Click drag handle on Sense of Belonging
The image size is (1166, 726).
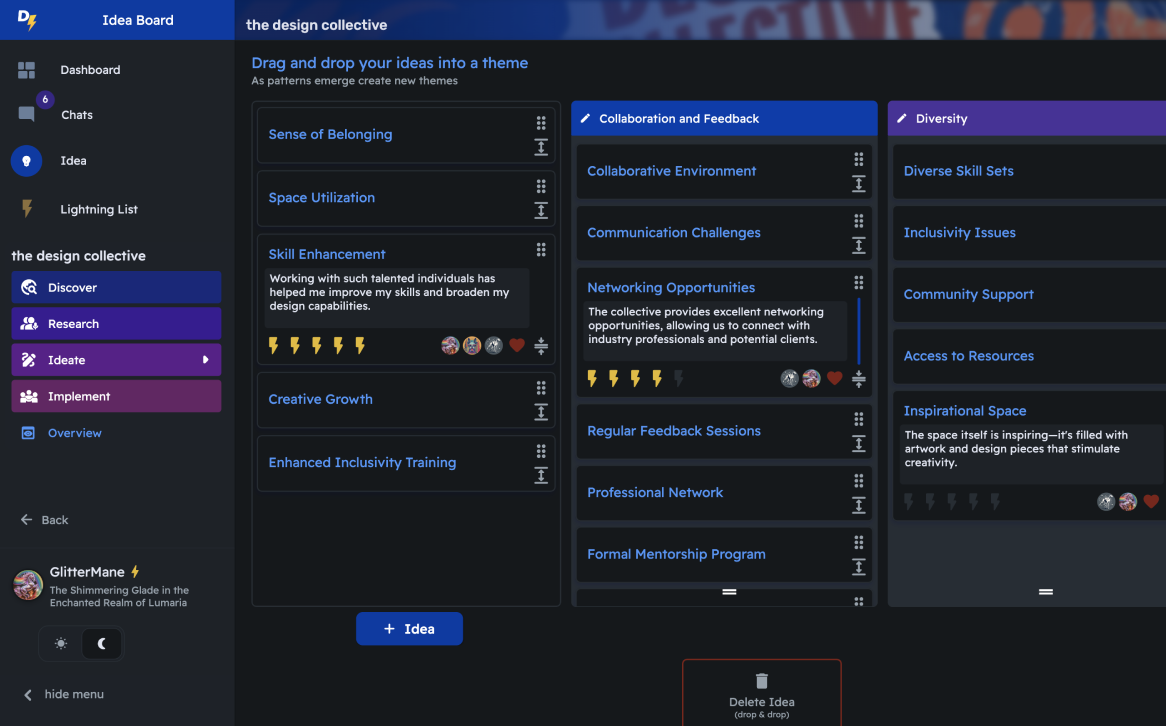[x=541, y=123]
